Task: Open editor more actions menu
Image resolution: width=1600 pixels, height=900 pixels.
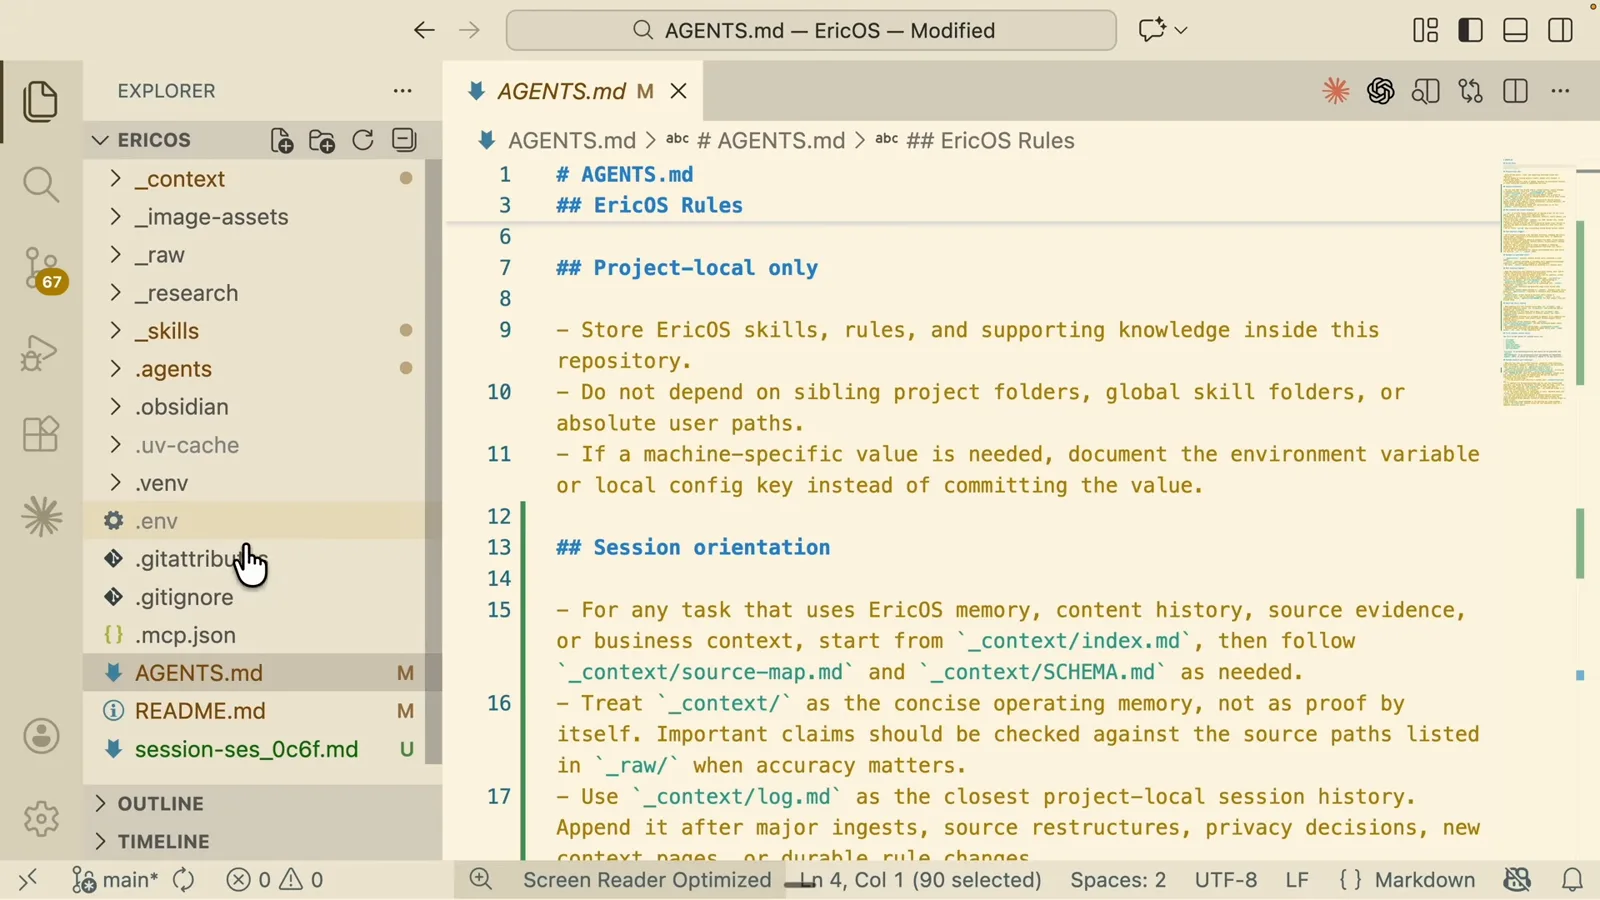Action: (x=1561, y=91)
